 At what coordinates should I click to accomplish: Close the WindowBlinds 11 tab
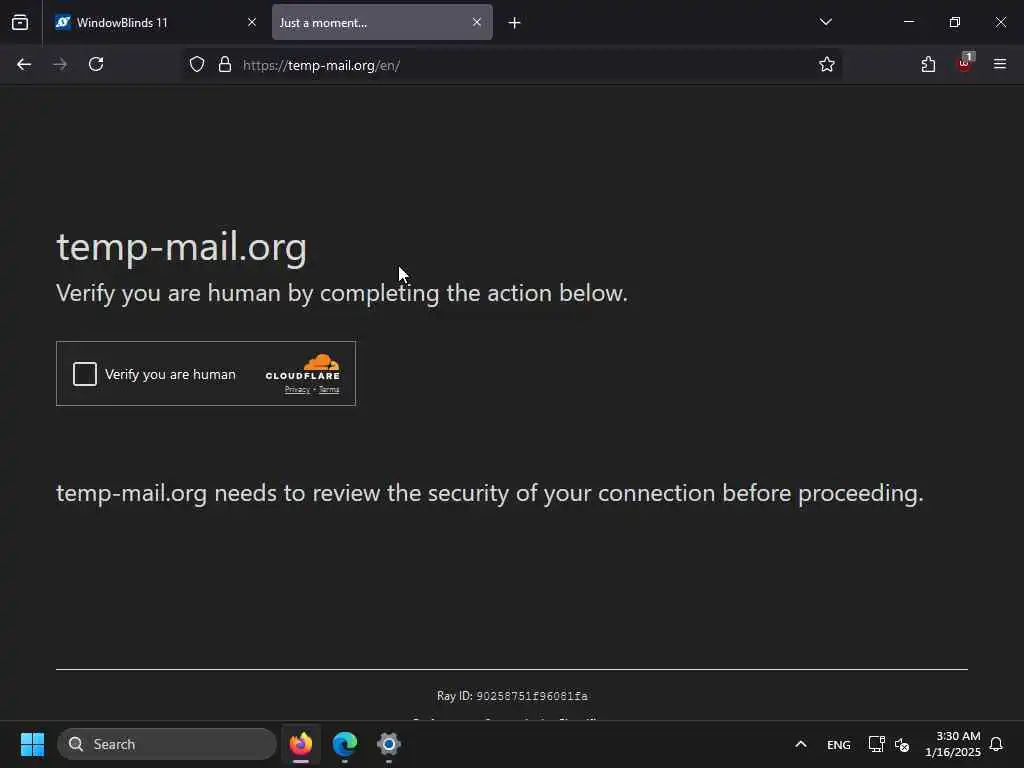pos(252,22)
